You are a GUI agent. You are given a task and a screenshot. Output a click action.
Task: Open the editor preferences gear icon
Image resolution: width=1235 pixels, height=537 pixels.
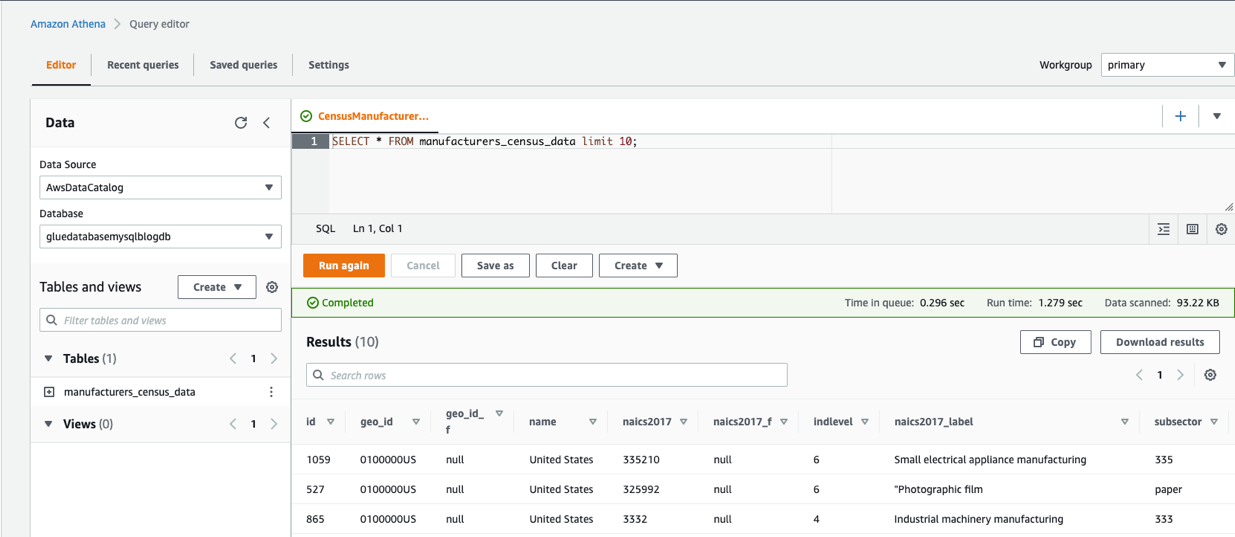coord(1221,229)
